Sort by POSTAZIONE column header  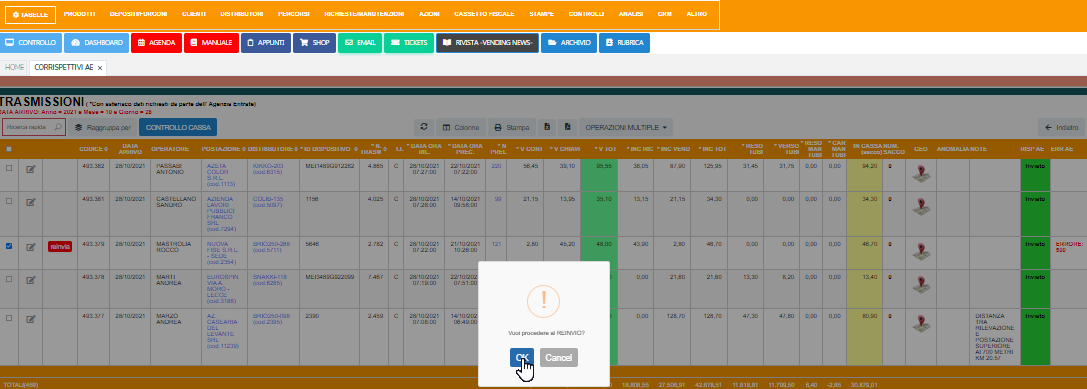[223, 149]
